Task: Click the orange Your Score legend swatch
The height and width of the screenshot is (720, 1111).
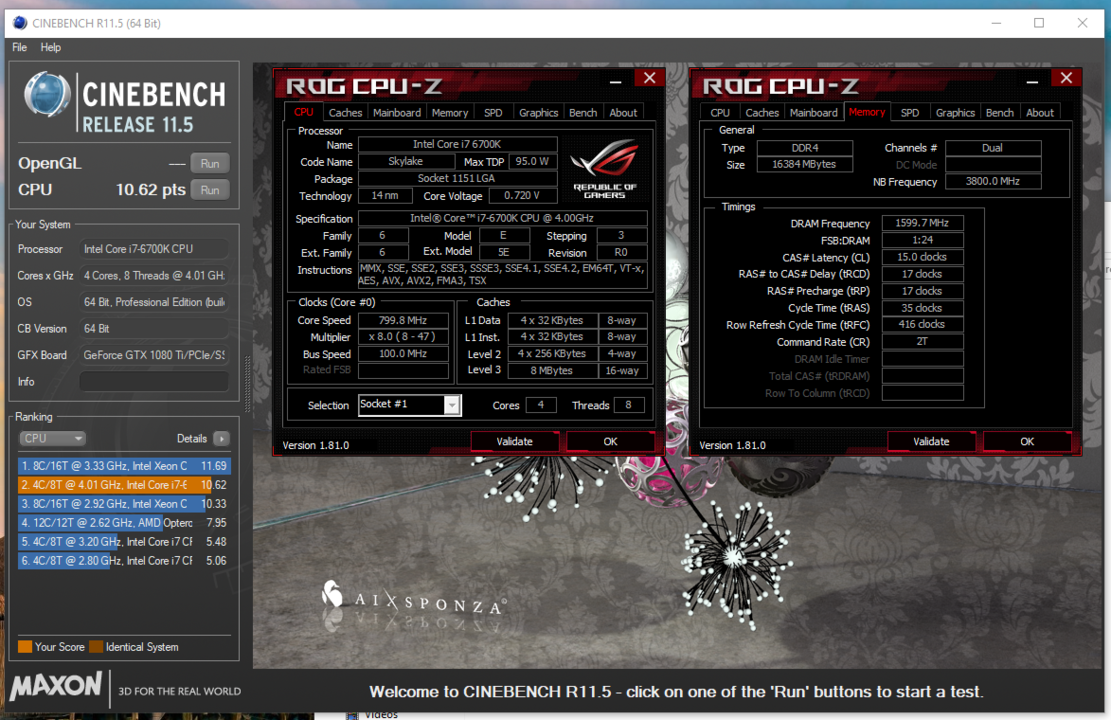Action: 25,647
